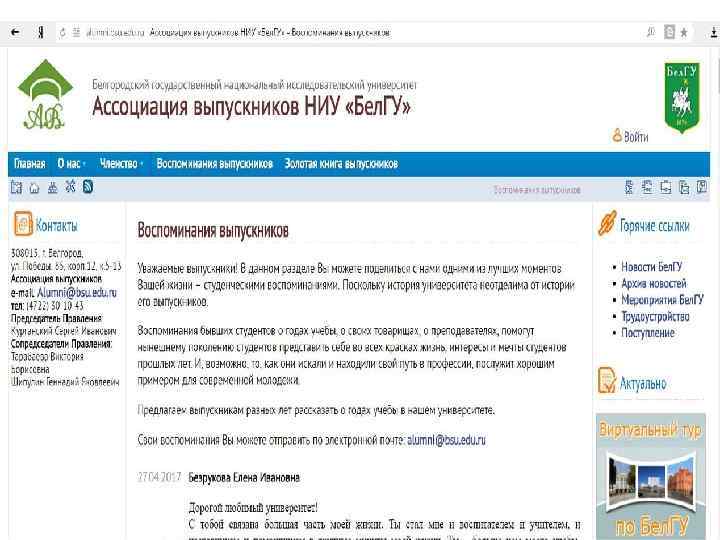Click the address line "308015, г. Белгород"
Screen dimensions: 720x540
[47, 253]
